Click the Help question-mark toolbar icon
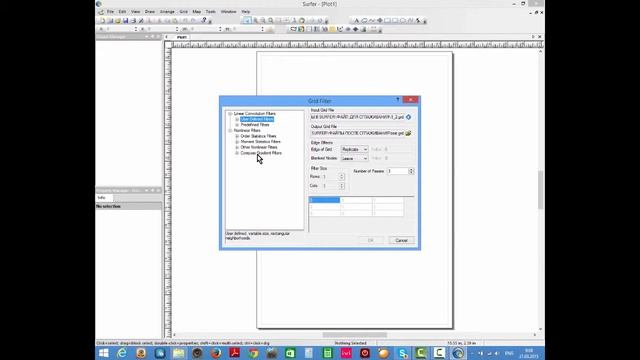 point(204,20)
